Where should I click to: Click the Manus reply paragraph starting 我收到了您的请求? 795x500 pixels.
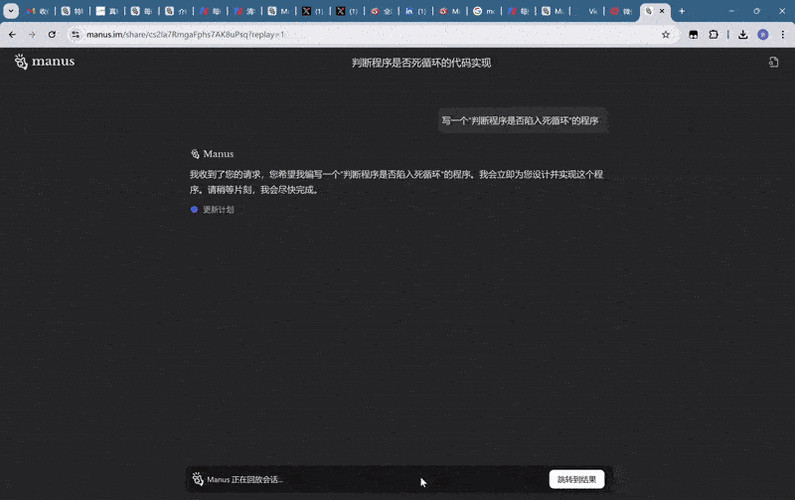pyautogui.click(x=396, y=182)
